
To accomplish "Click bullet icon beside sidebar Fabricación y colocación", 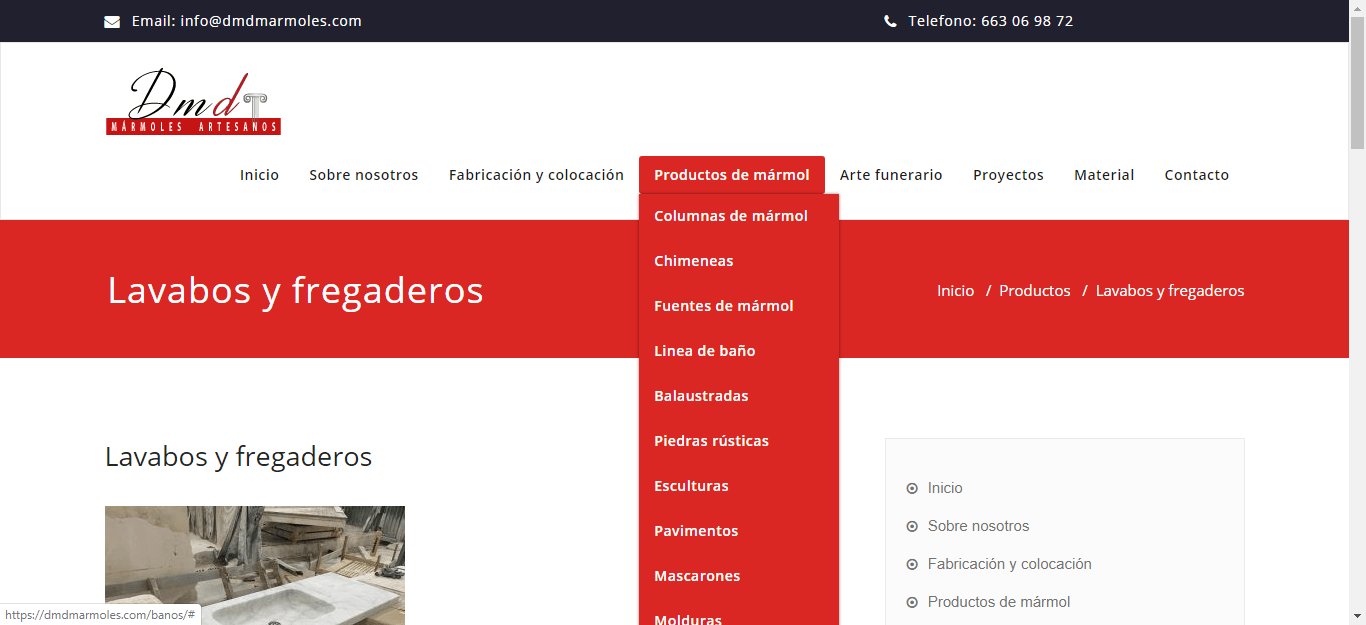I will tap(912, 565).
